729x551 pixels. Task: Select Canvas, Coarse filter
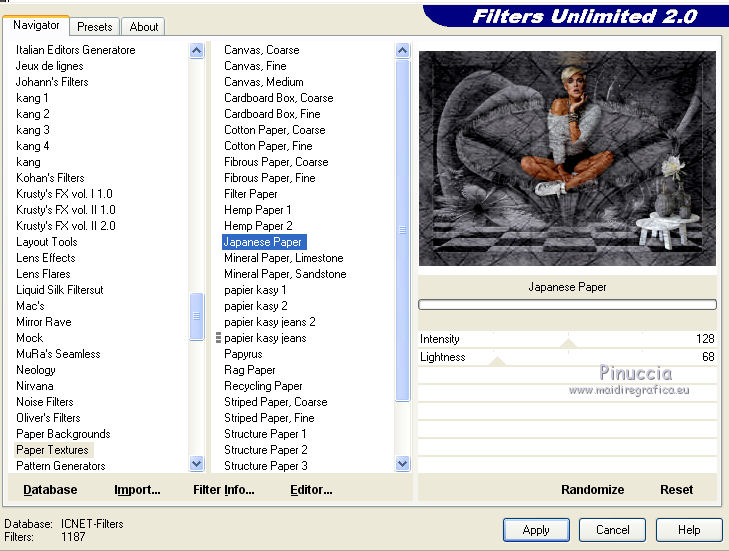coord(262,50)
